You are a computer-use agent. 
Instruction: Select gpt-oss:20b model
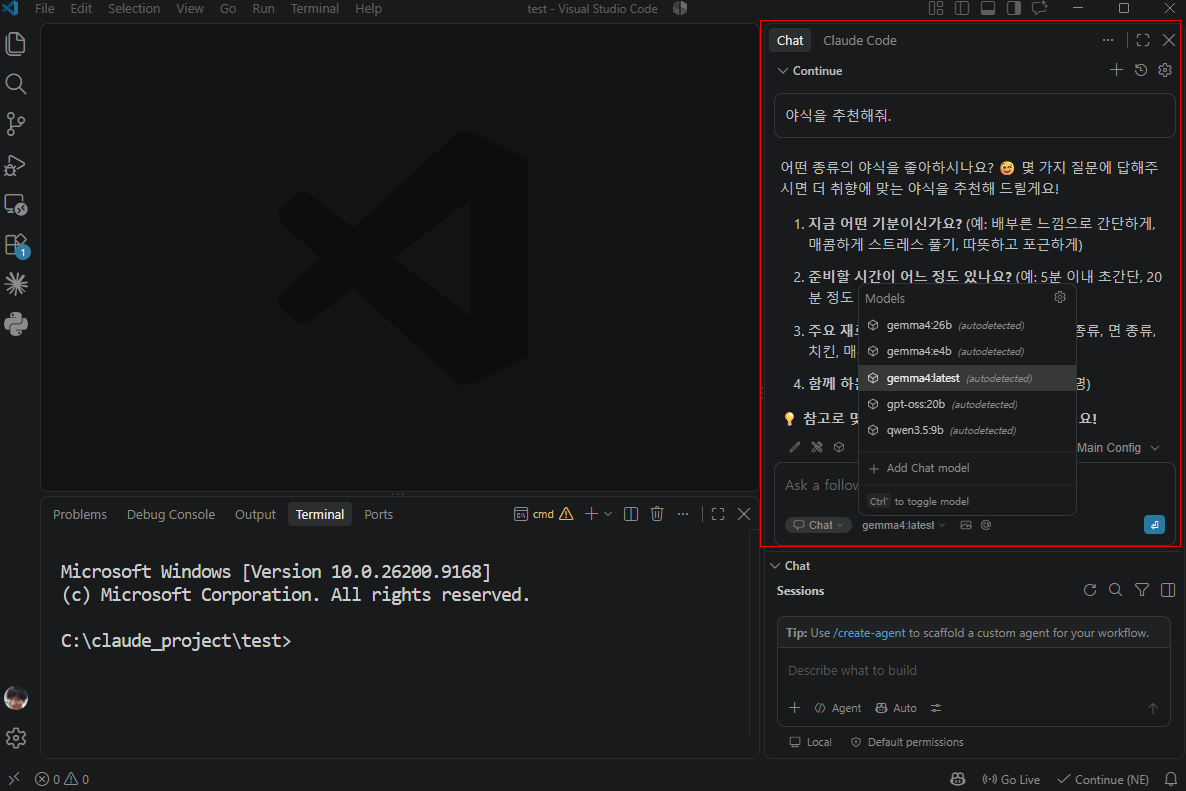coord(967,404)
